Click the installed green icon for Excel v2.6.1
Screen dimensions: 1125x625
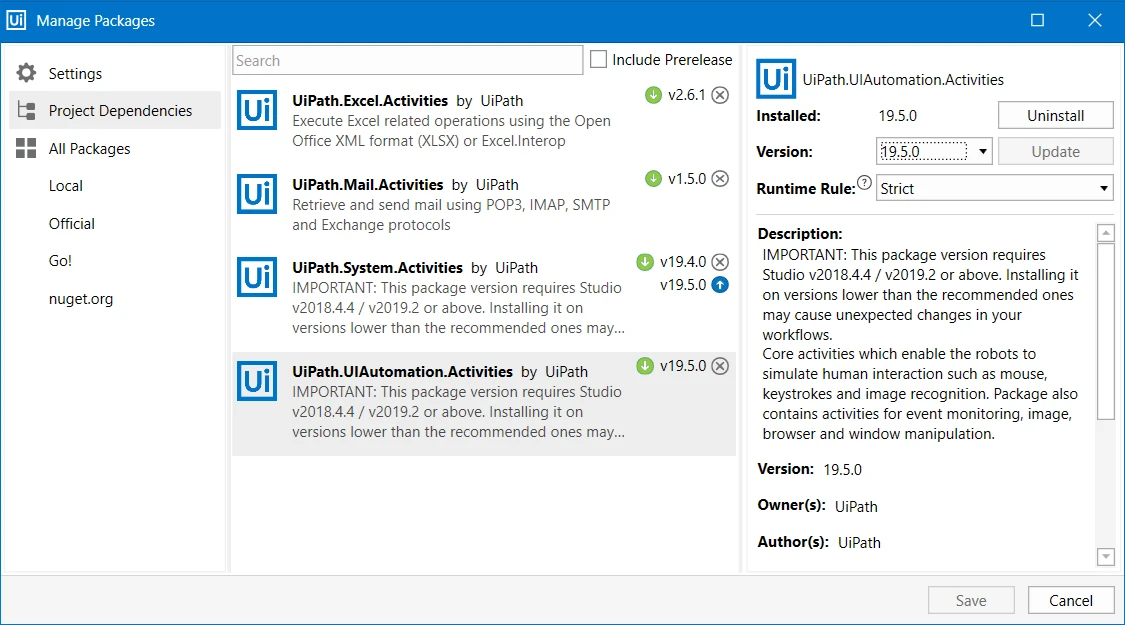tap(653, 95)
